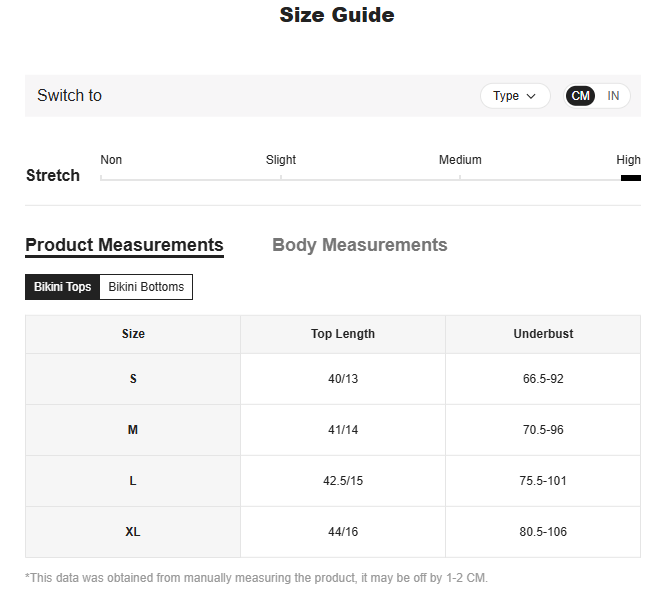Click the M size row label
671x593 pixels.
pyautogui.click(x=133, y=430)
